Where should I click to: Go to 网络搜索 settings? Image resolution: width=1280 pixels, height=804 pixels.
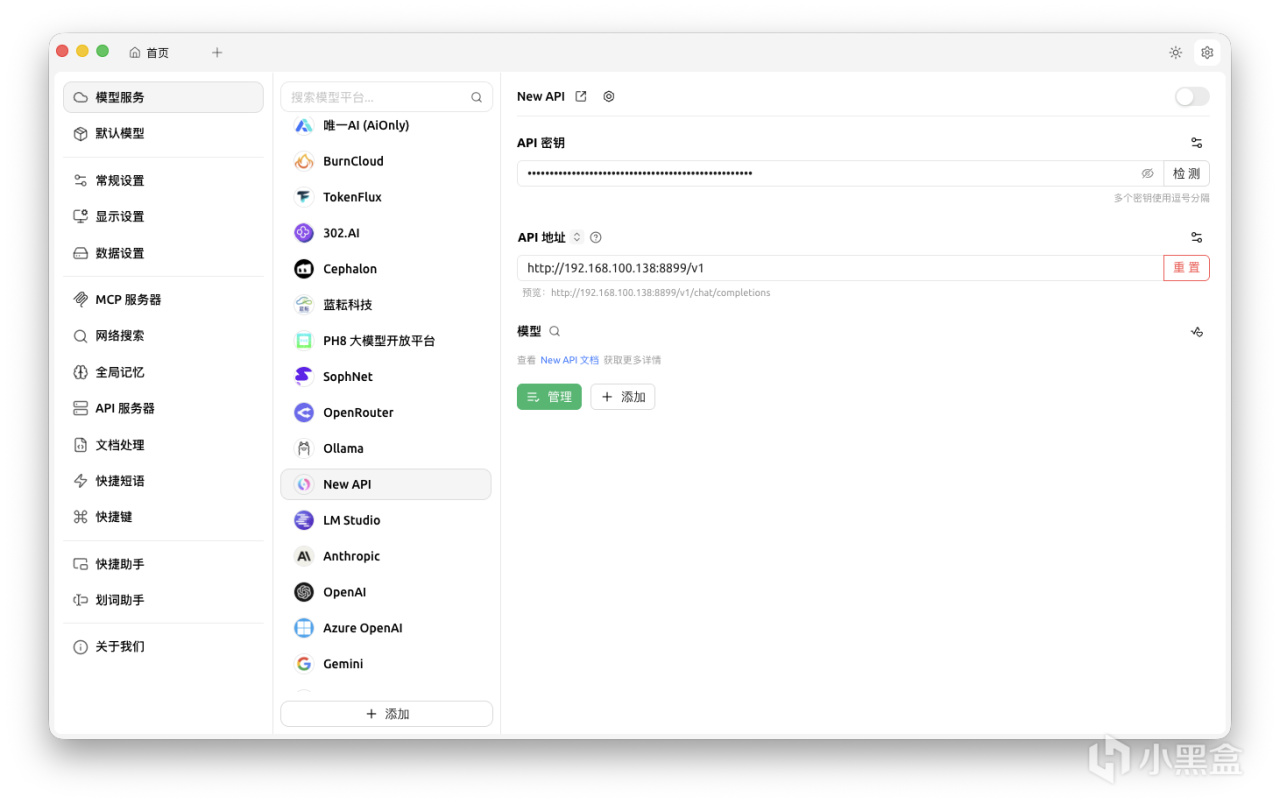[x=163, y=335]
